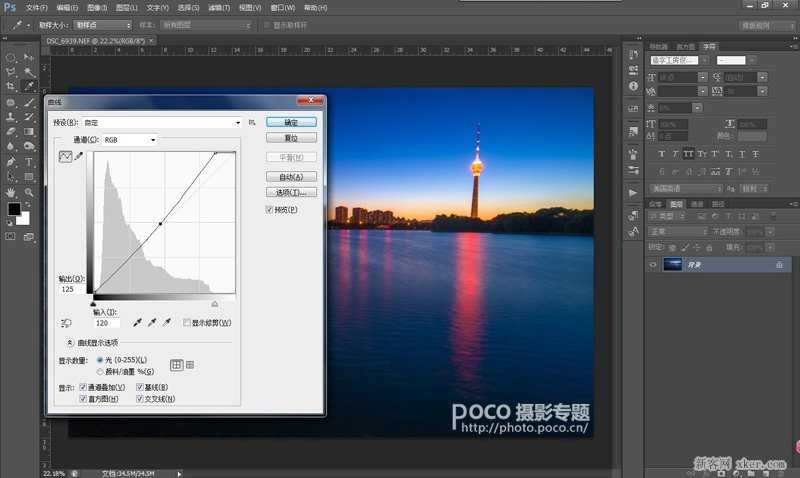Toggle histogram (直方图) checkbox

(83, 399)
